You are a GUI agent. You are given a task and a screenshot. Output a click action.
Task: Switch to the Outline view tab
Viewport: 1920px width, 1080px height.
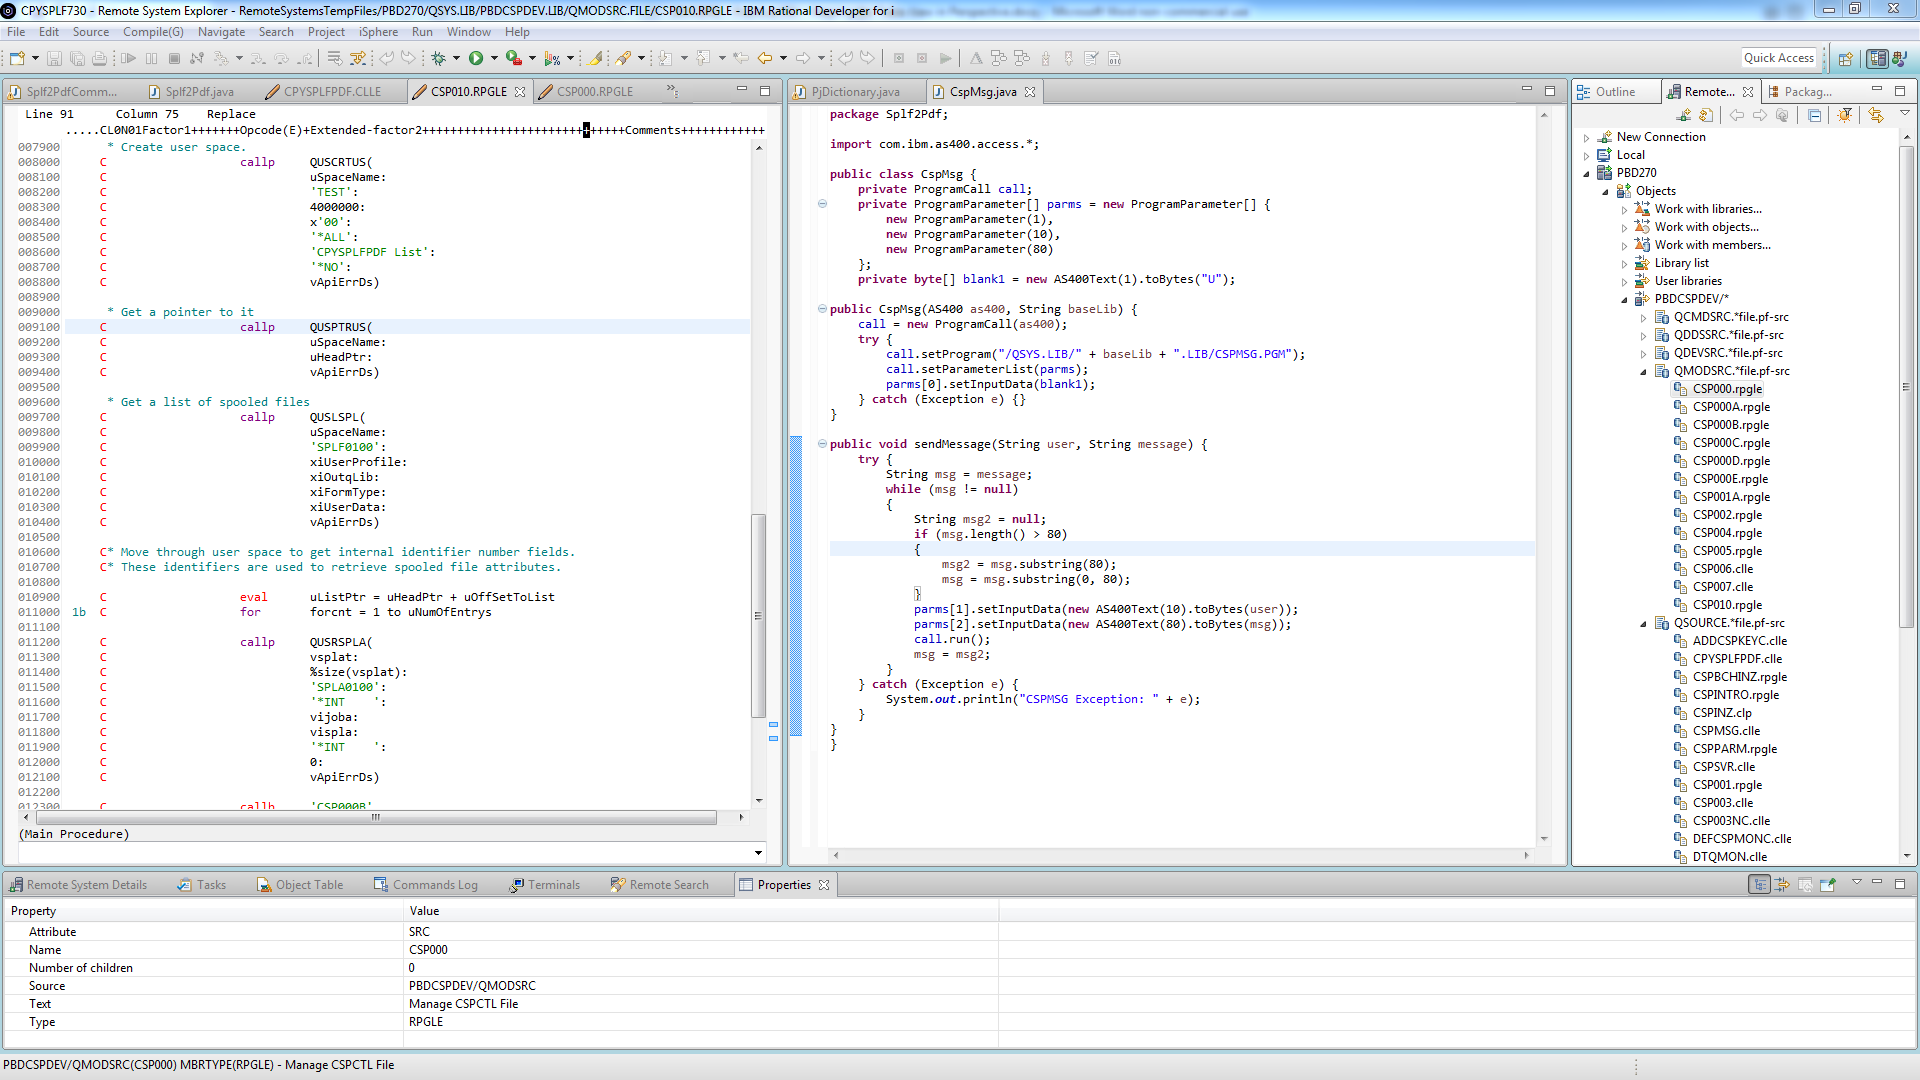click(x=1615, y=91)
